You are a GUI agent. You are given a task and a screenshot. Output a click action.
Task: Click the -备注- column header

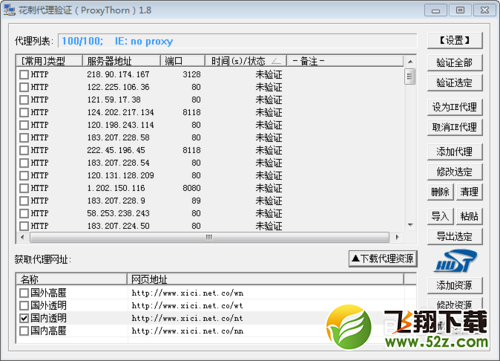(345, 61)
